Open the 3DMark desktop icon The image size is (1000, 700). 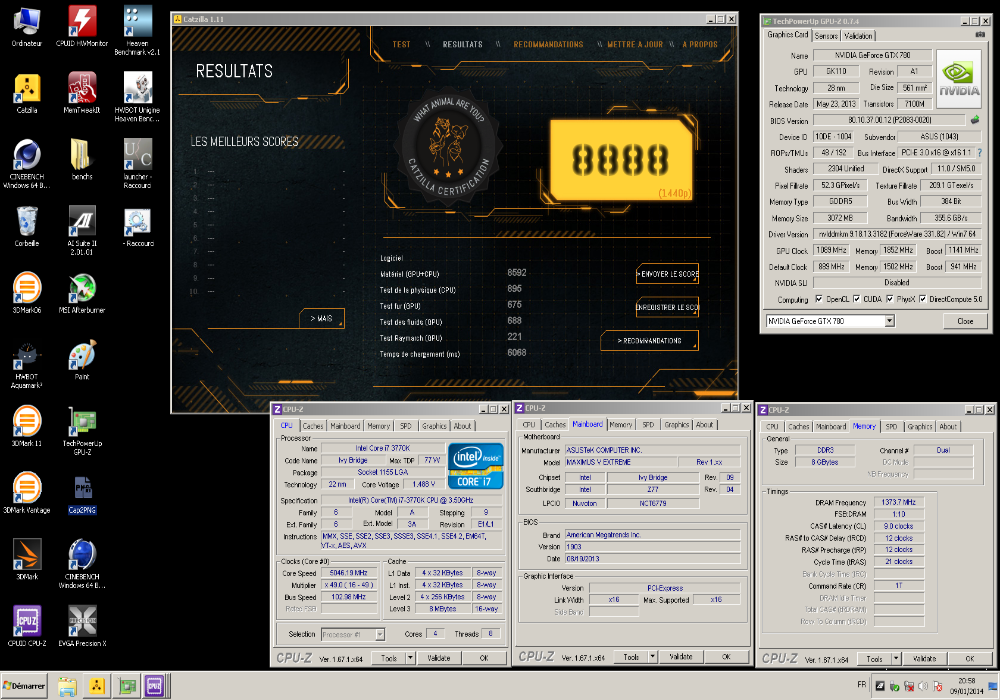click(x=27, y=559)
